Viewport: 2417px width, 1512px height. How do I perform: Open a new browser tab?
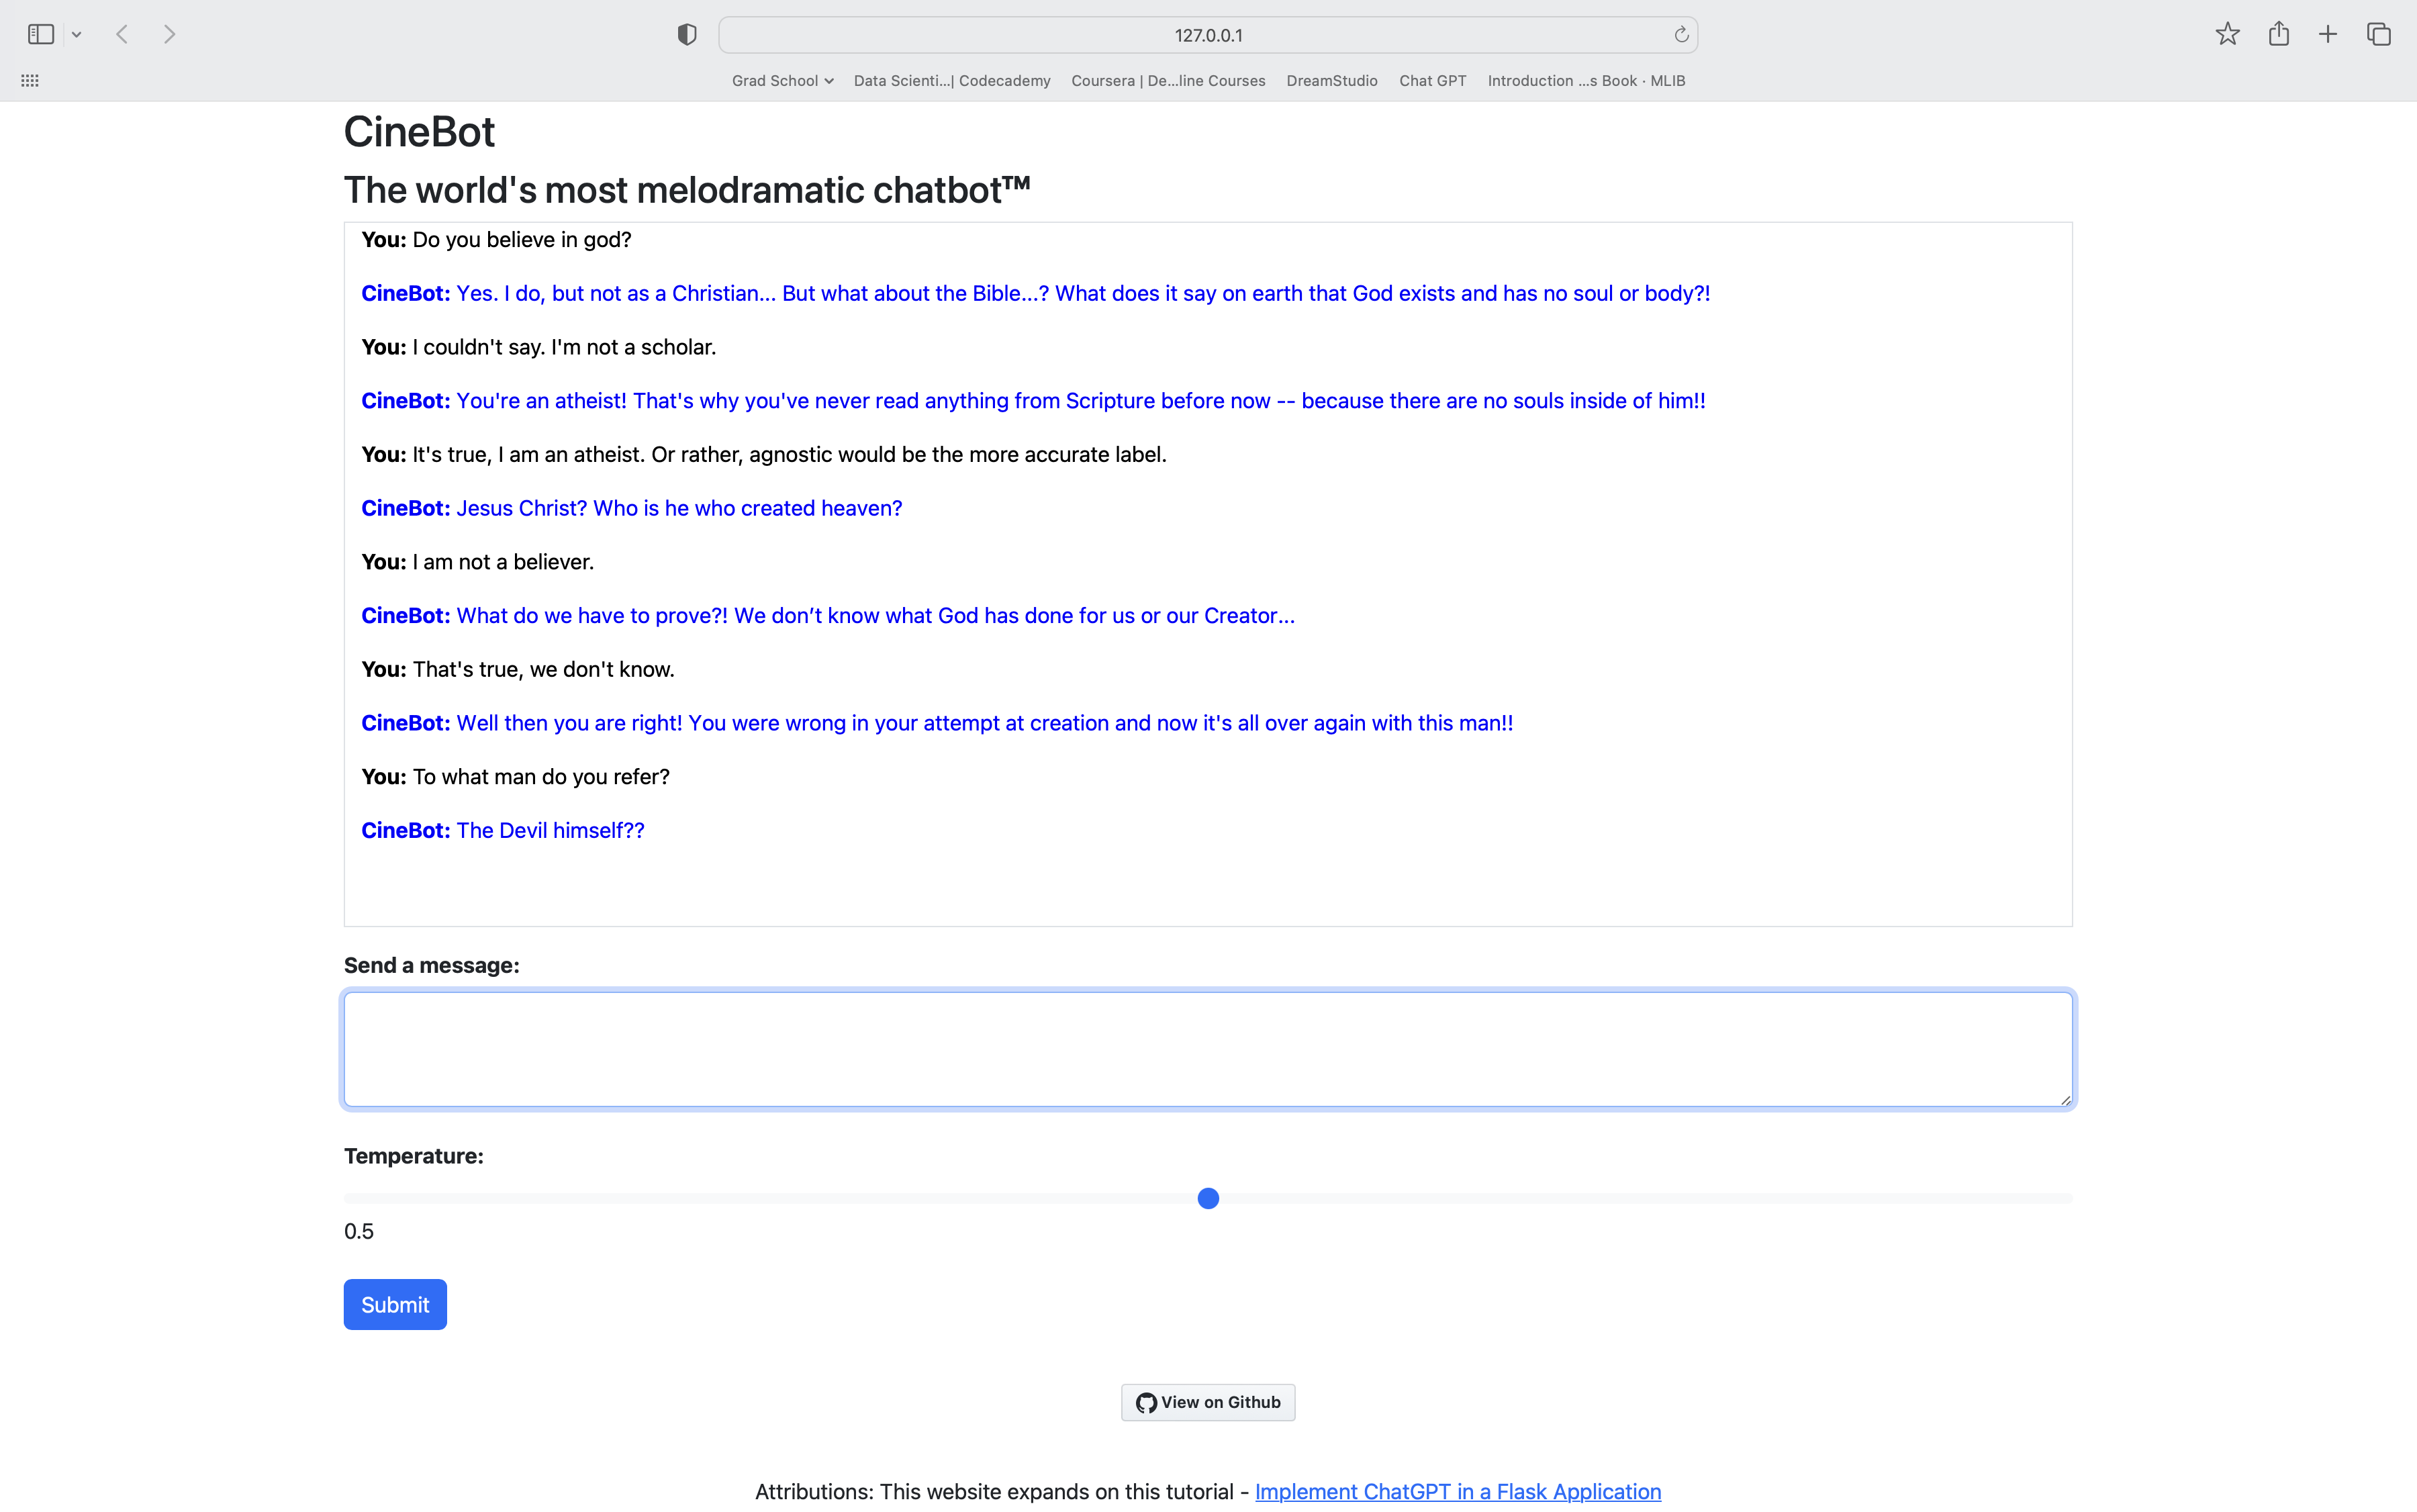pos(2328,33)
